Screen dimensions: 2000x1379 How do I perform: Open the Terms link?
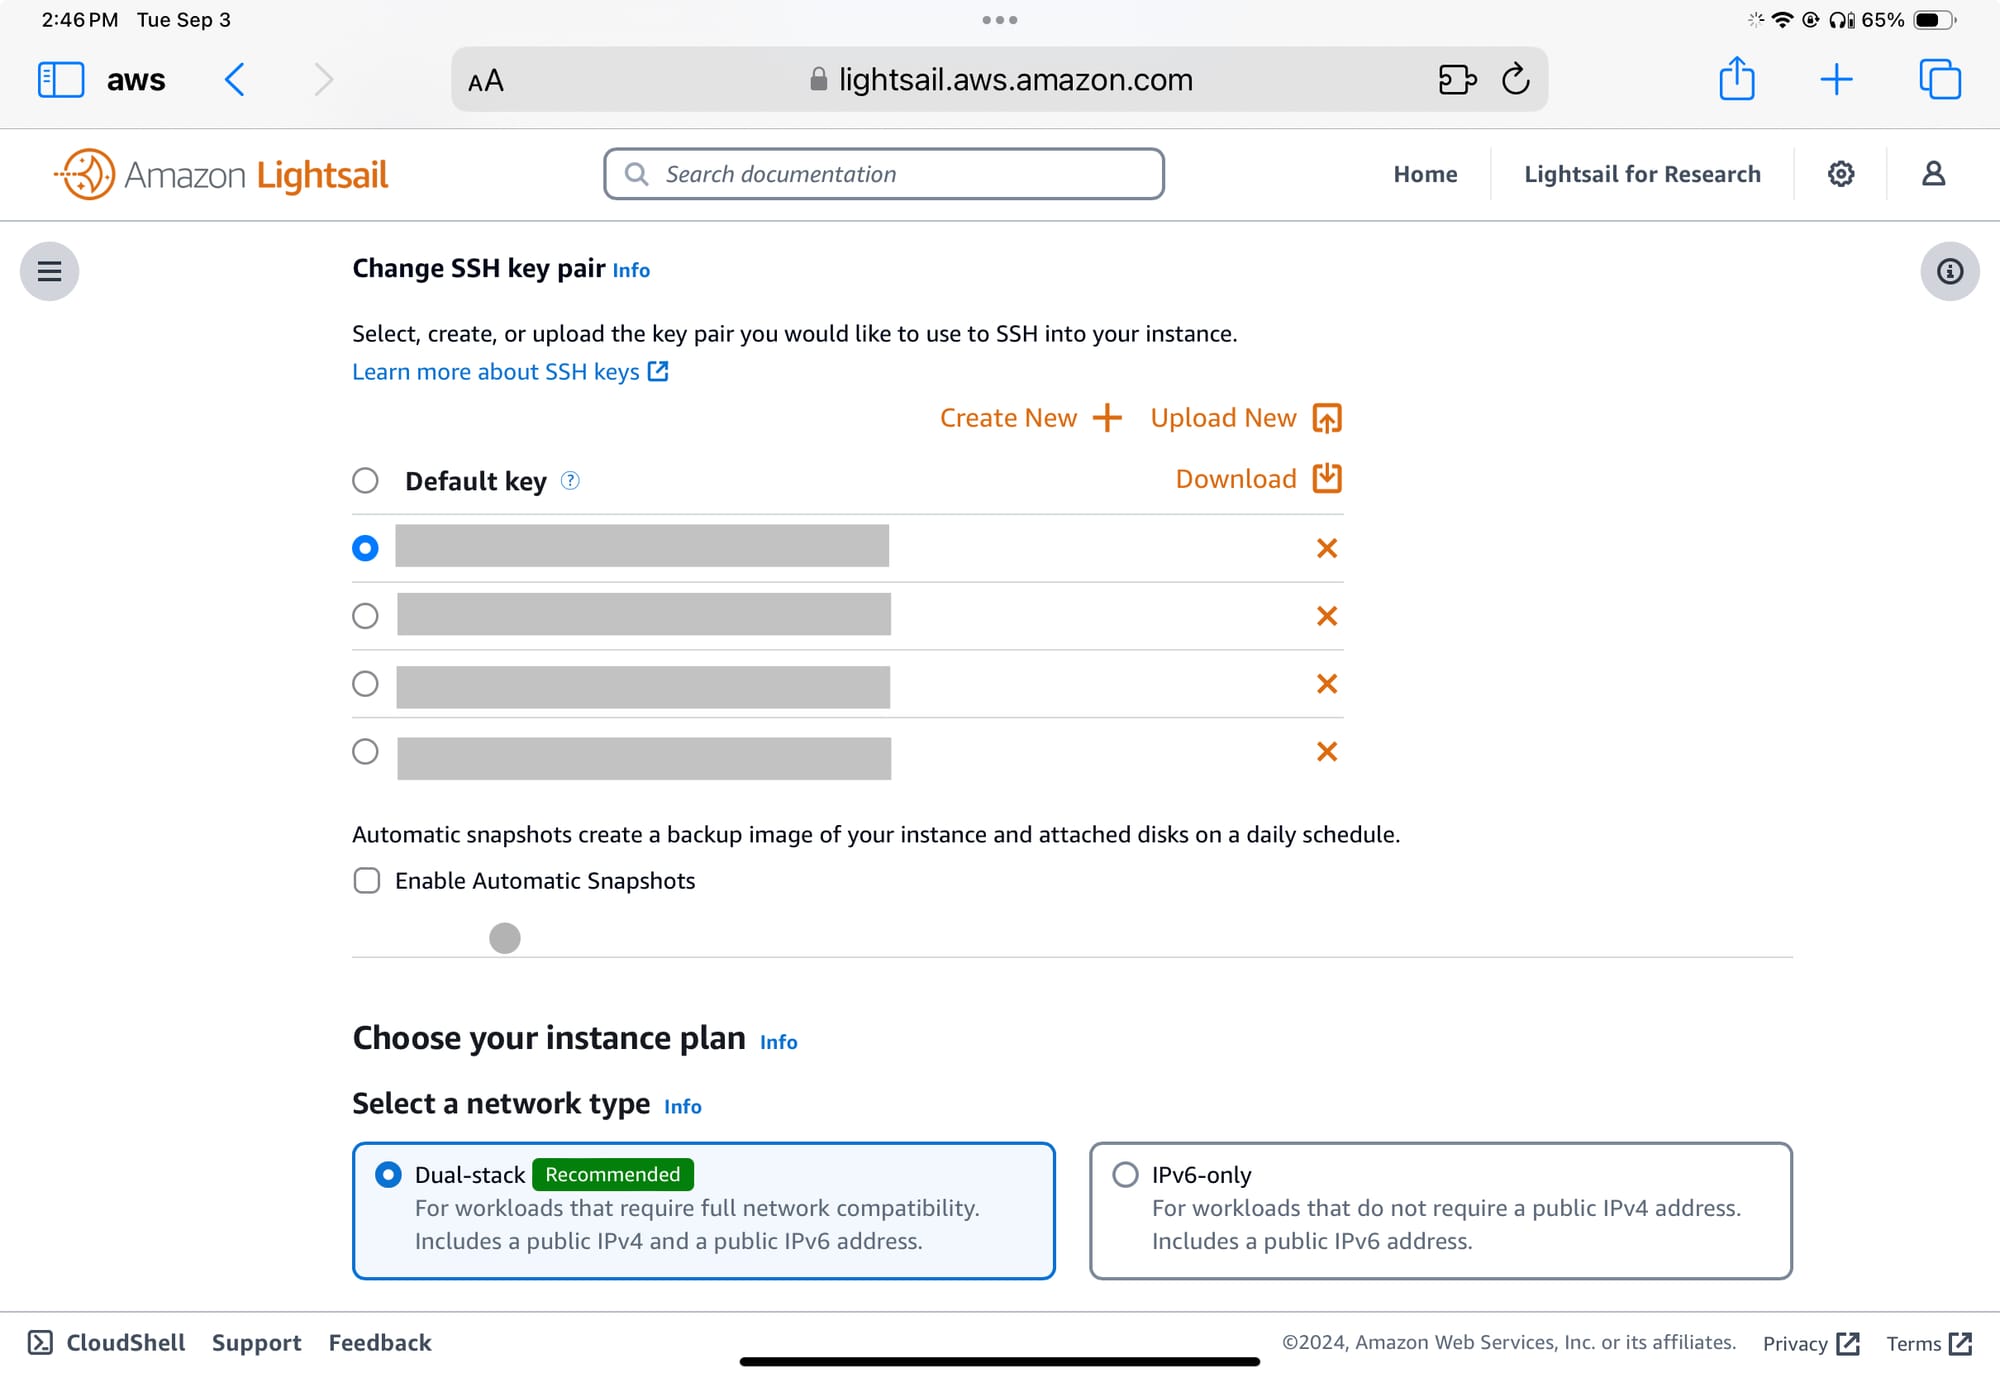point(1929,1344)
